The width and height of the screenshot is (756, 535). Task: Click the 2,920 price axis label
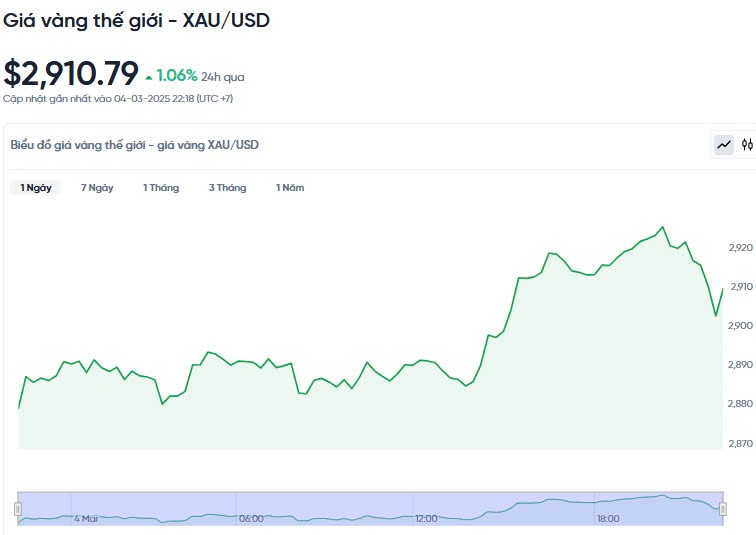coord(740,247)
